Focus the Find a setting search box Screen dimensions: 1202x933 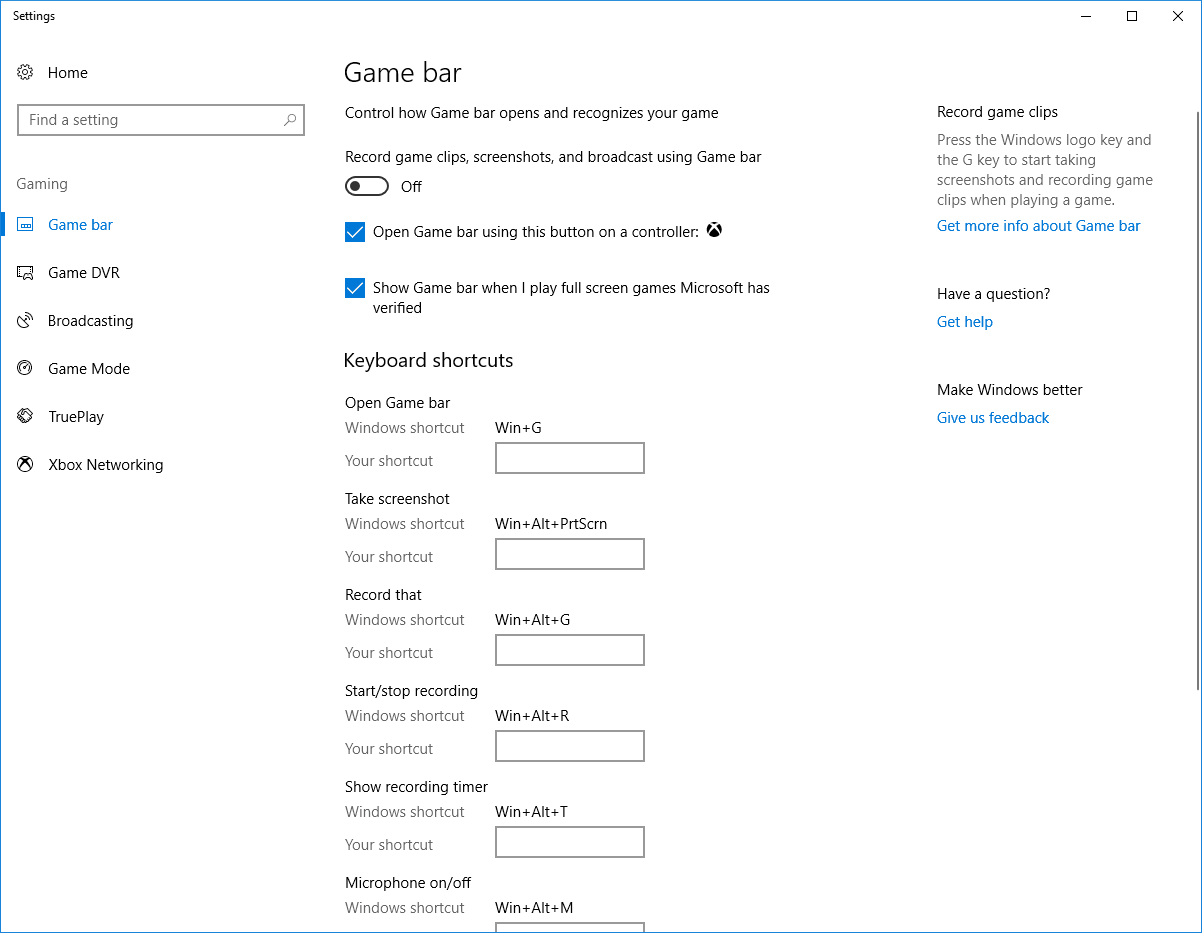[x=161, y=120]
